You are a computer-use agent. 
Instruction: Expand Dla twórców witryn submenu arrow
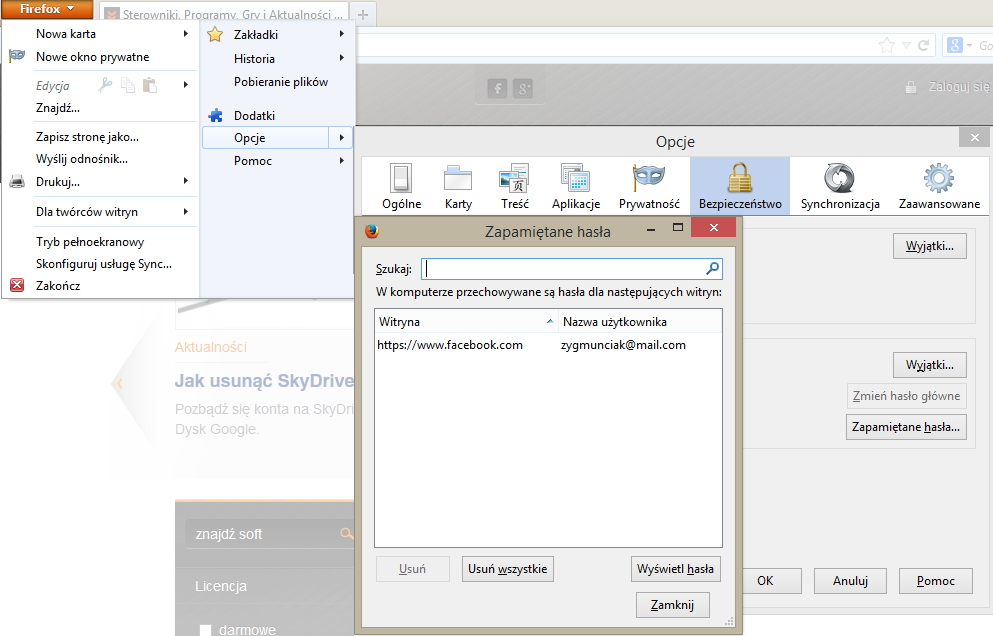coord(186,212)
